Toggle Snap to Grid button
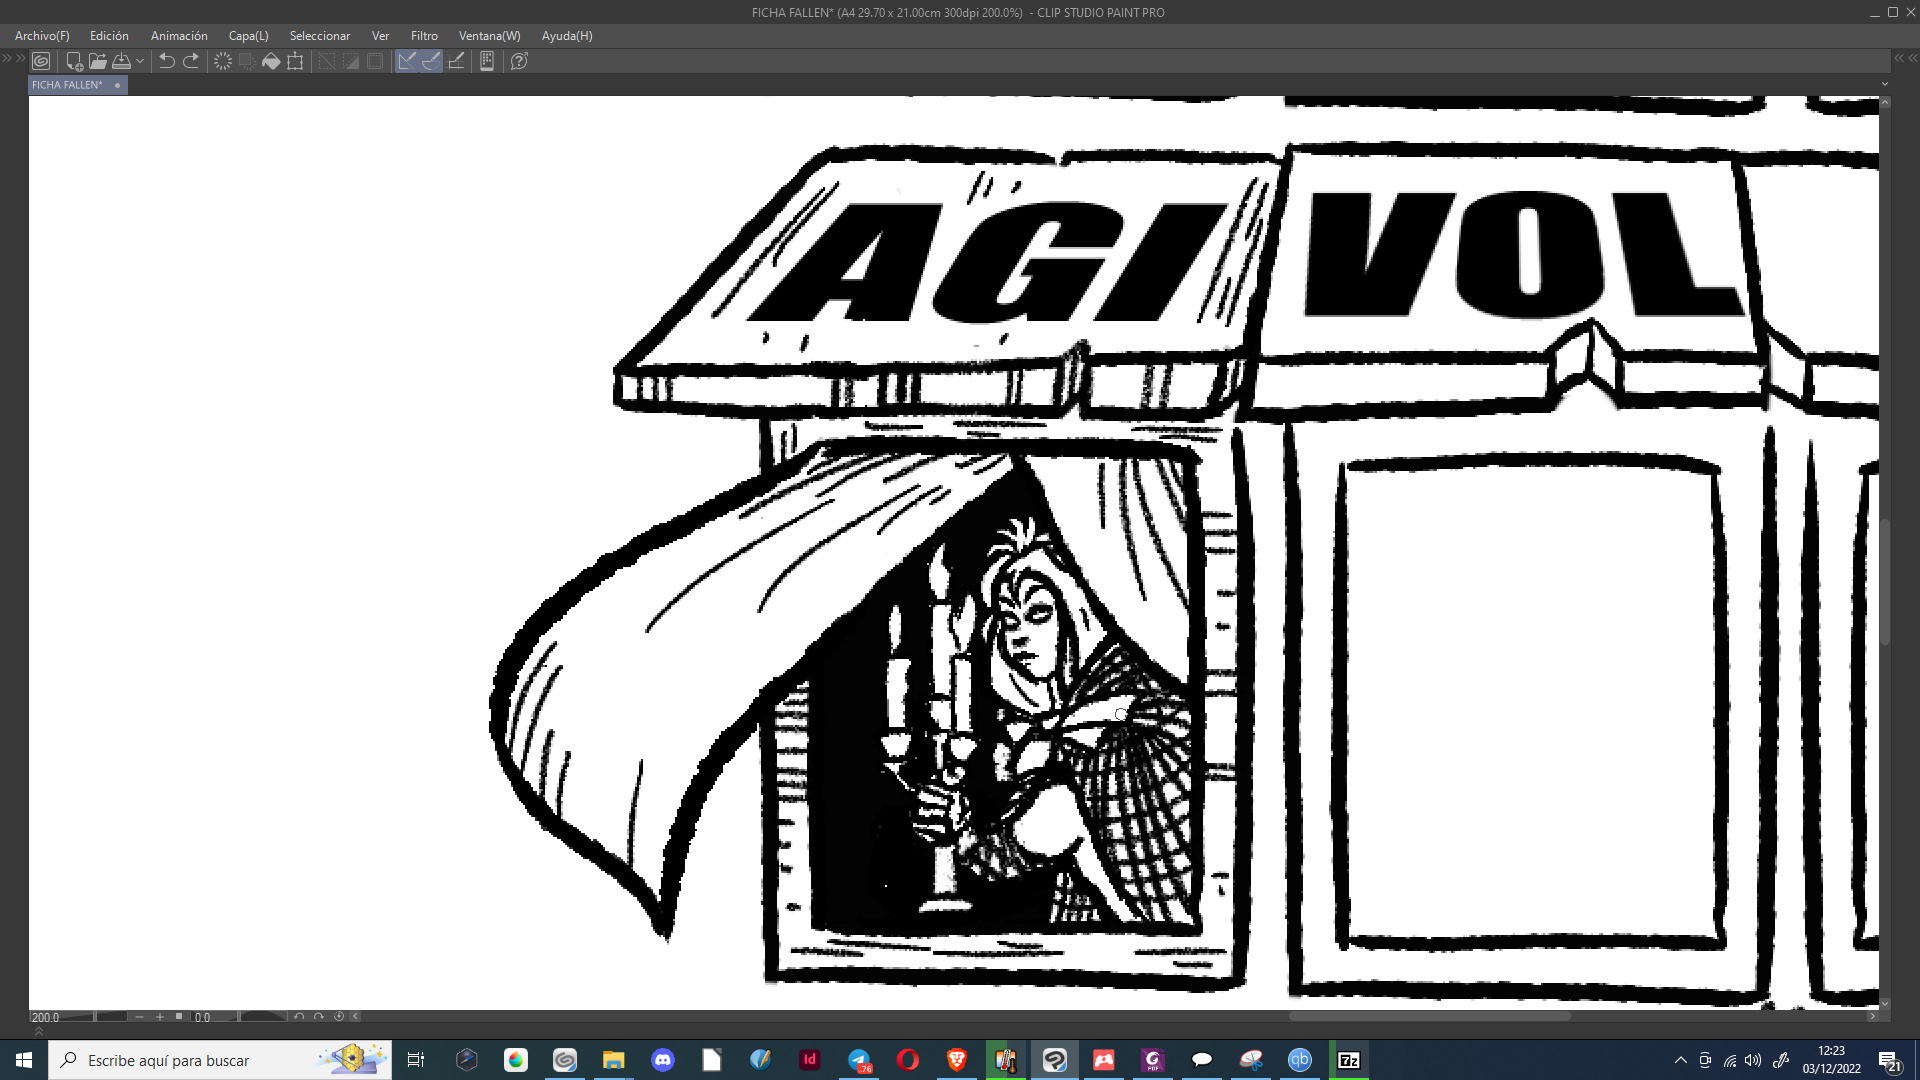The height and width of the screenshot is (1080, 1920). pos(456,61)
